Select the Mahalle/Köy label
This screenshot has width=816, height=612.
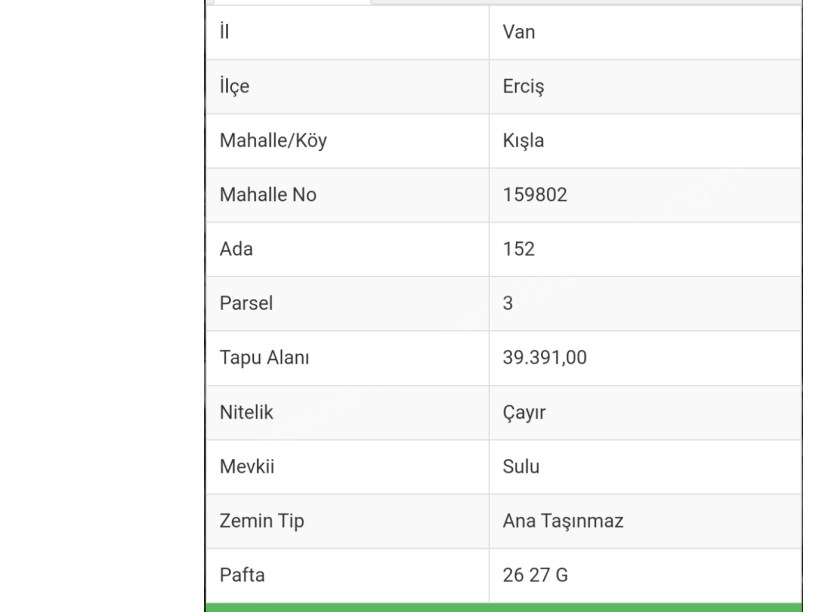[x=273, y=140]
